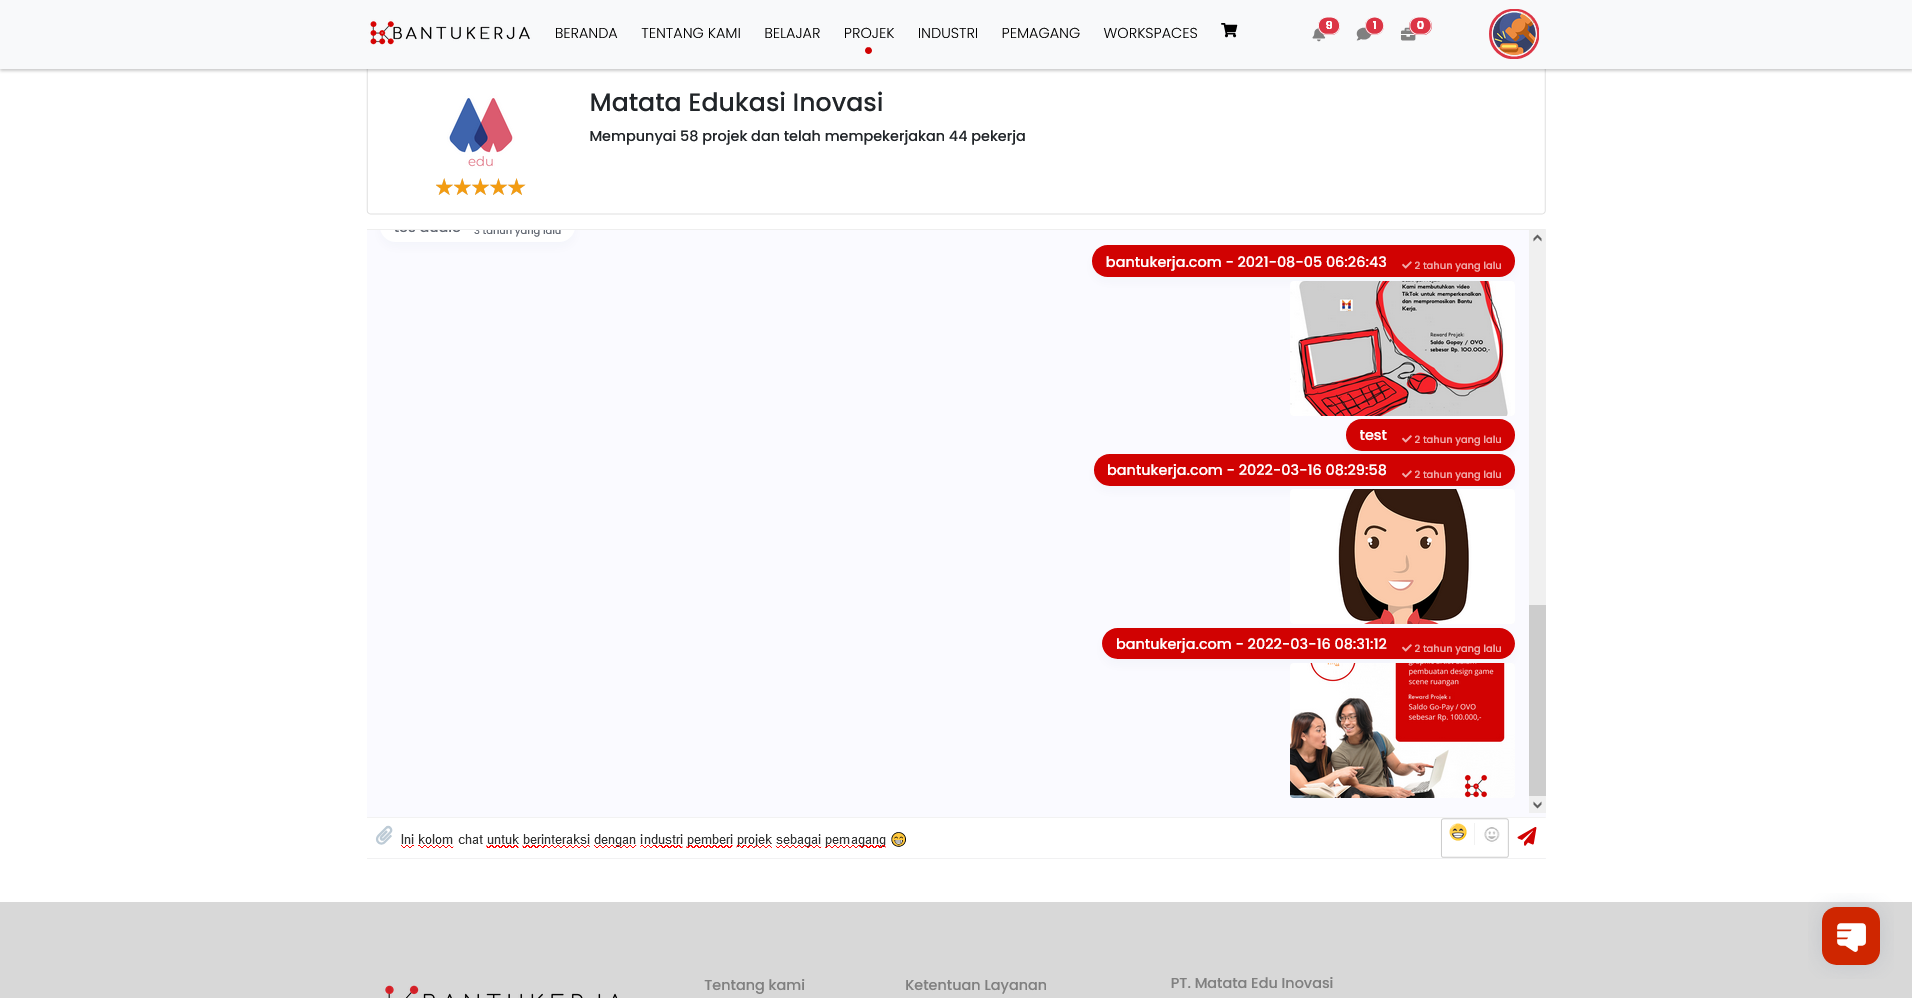Open the red laptop image thumbnail

coord(1401,348)
